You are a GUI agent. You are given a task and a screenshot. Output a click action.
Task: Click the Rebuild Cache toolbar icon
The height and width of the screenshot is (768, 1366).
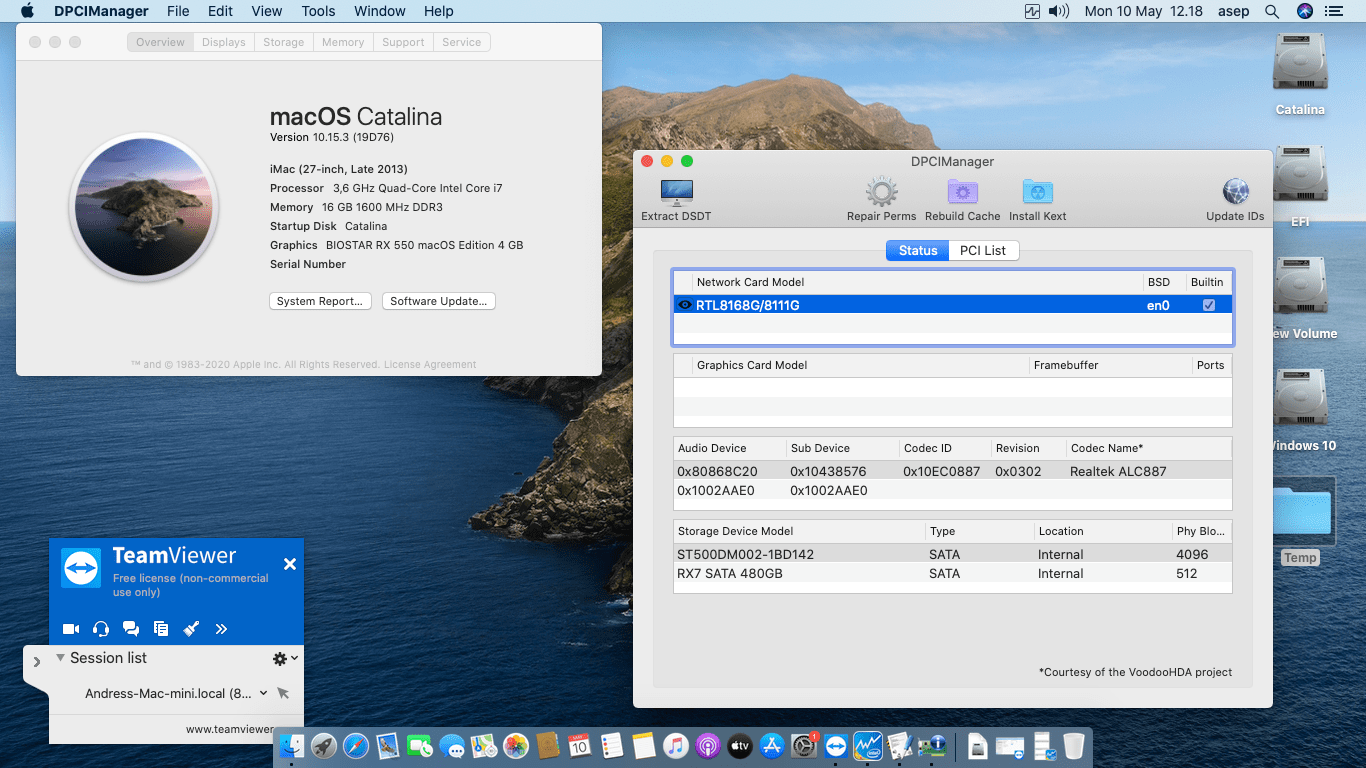coord(962,199)
